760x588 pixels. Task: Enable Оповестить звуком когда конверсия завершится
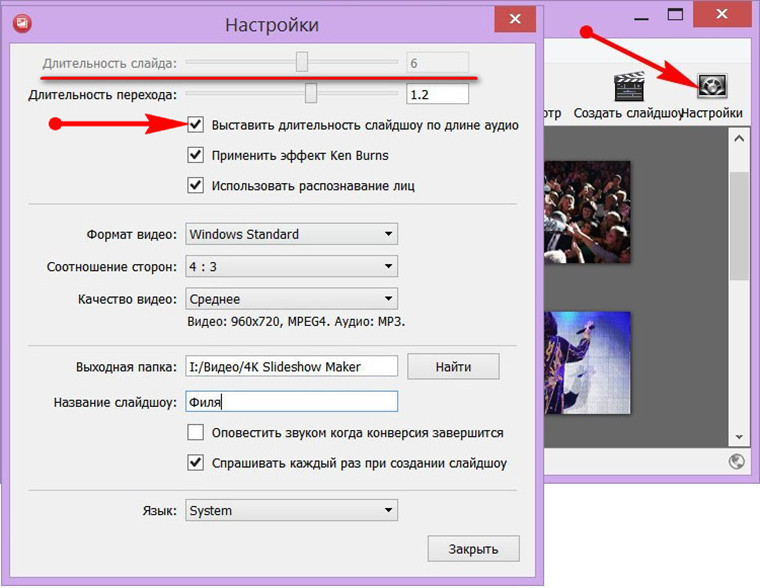[195, 432]
